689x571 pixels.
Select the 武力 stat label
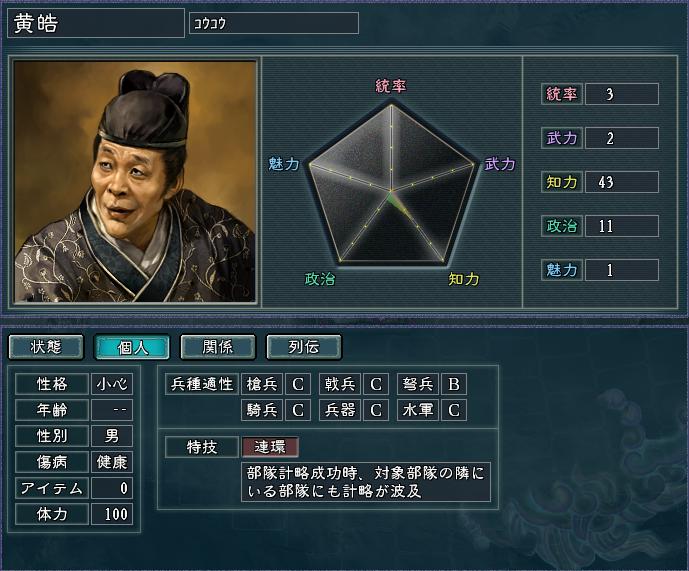[x=562, y=138]
